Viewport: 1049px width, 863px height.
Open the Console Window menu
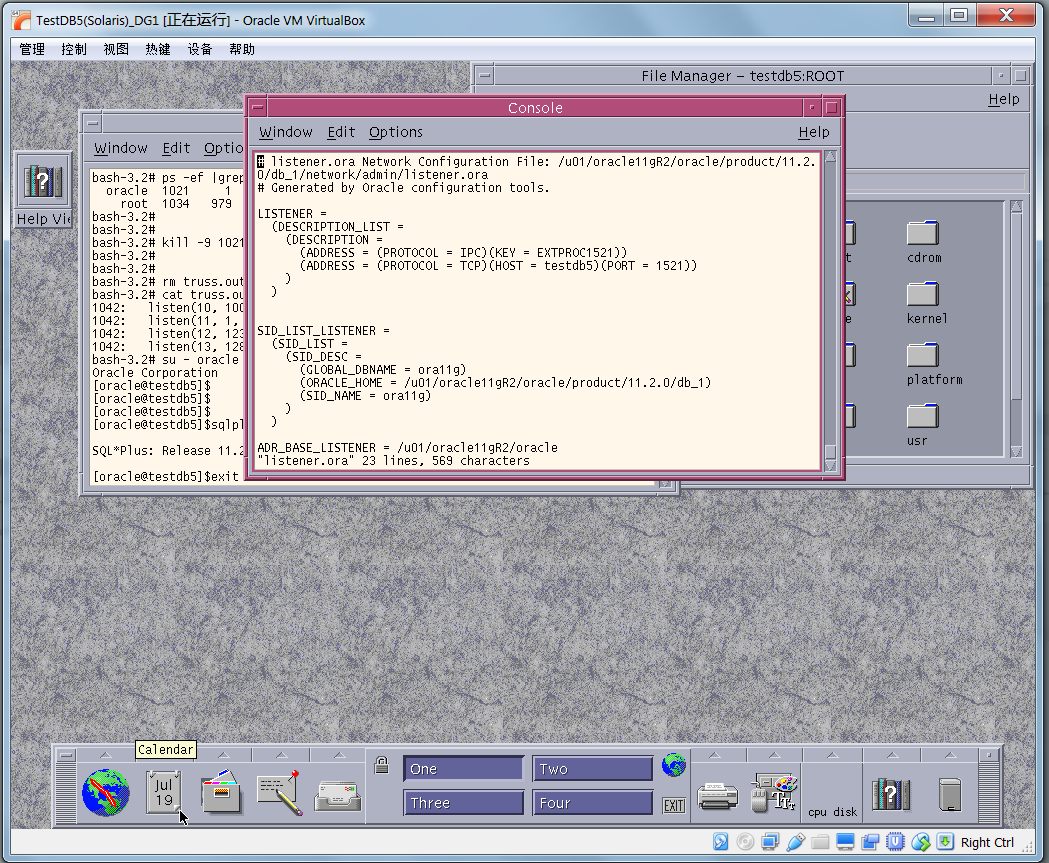tap(286, 132)
